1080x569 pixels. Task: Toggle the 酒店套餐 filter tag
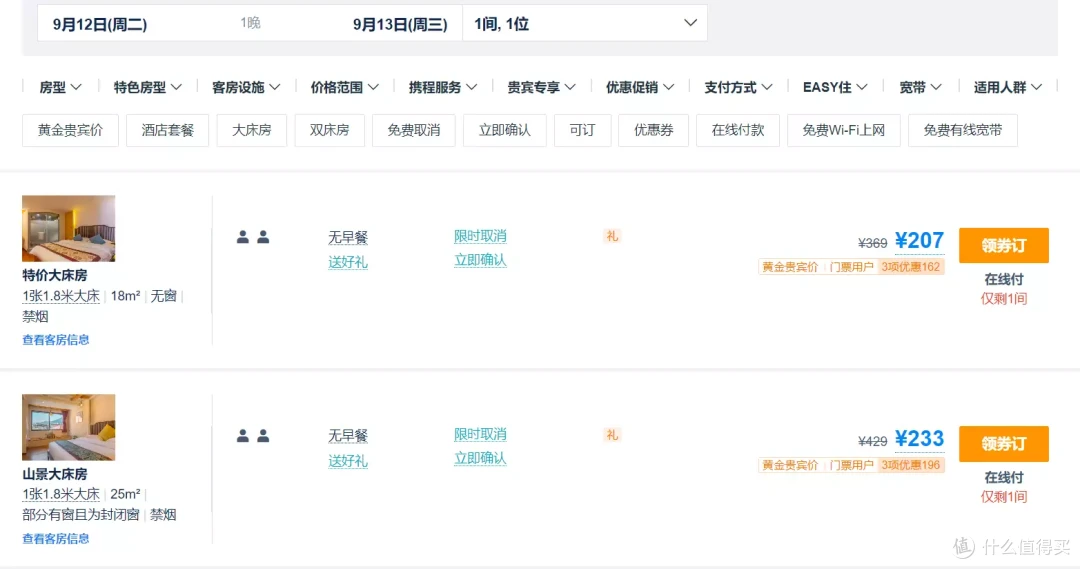pos(167,130)
